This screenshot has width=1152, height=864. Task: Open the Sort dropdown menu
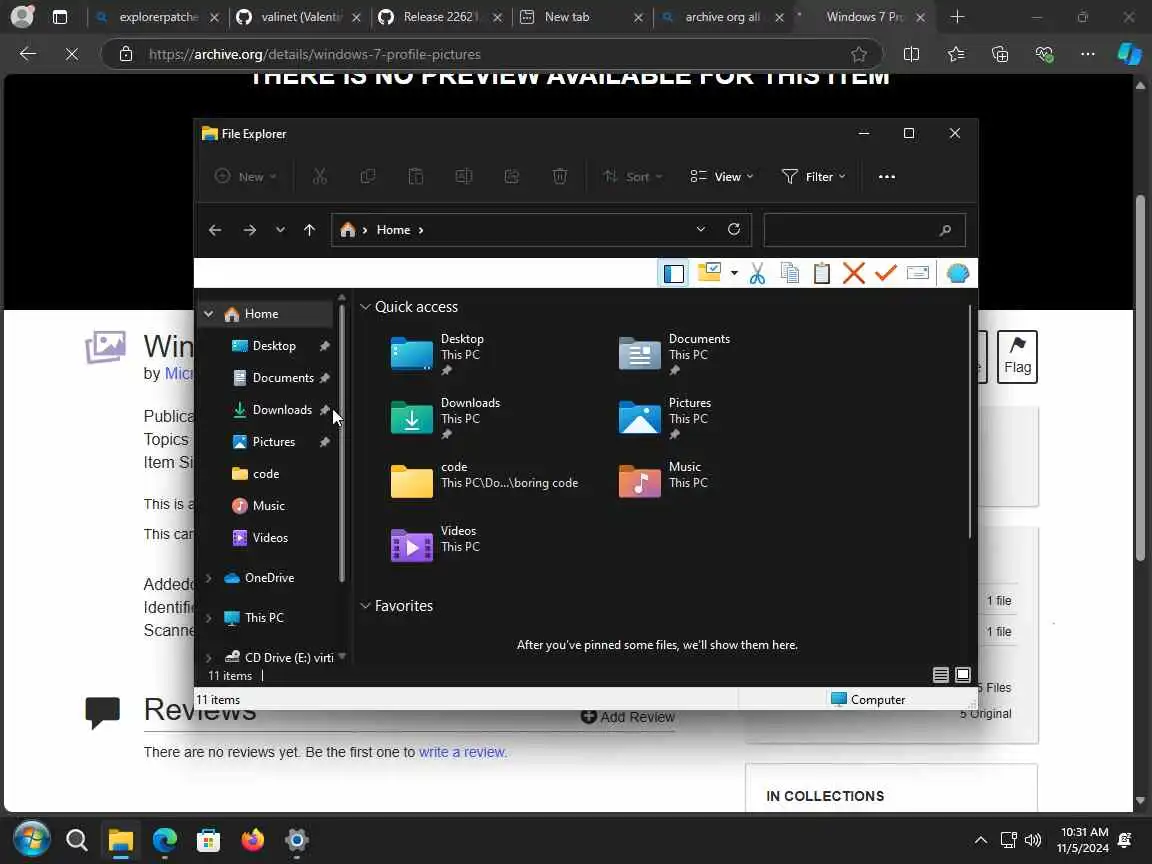(x=633, y=176)
